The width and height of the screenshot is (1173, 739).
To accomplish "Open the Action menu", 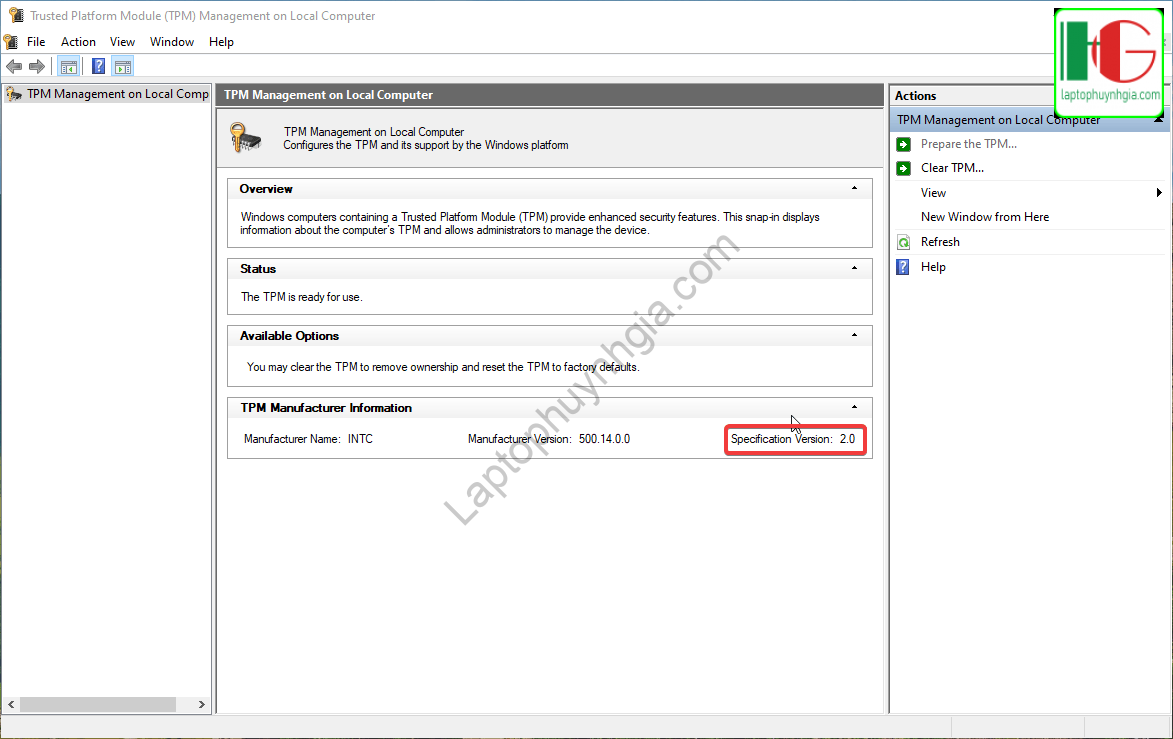I will point(78,42).
